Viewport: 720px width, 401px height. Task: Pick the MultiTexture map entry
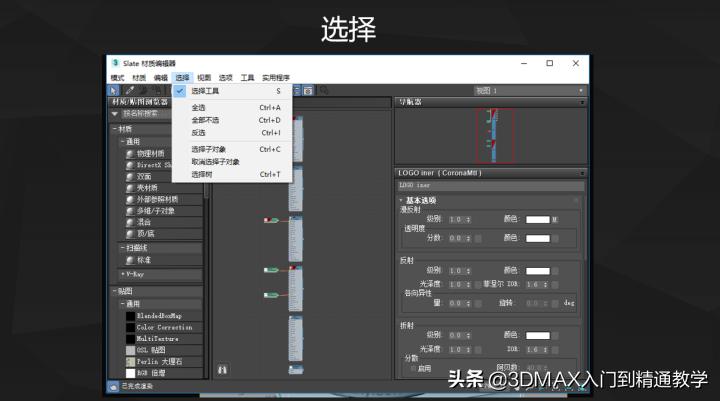(157, 339)
